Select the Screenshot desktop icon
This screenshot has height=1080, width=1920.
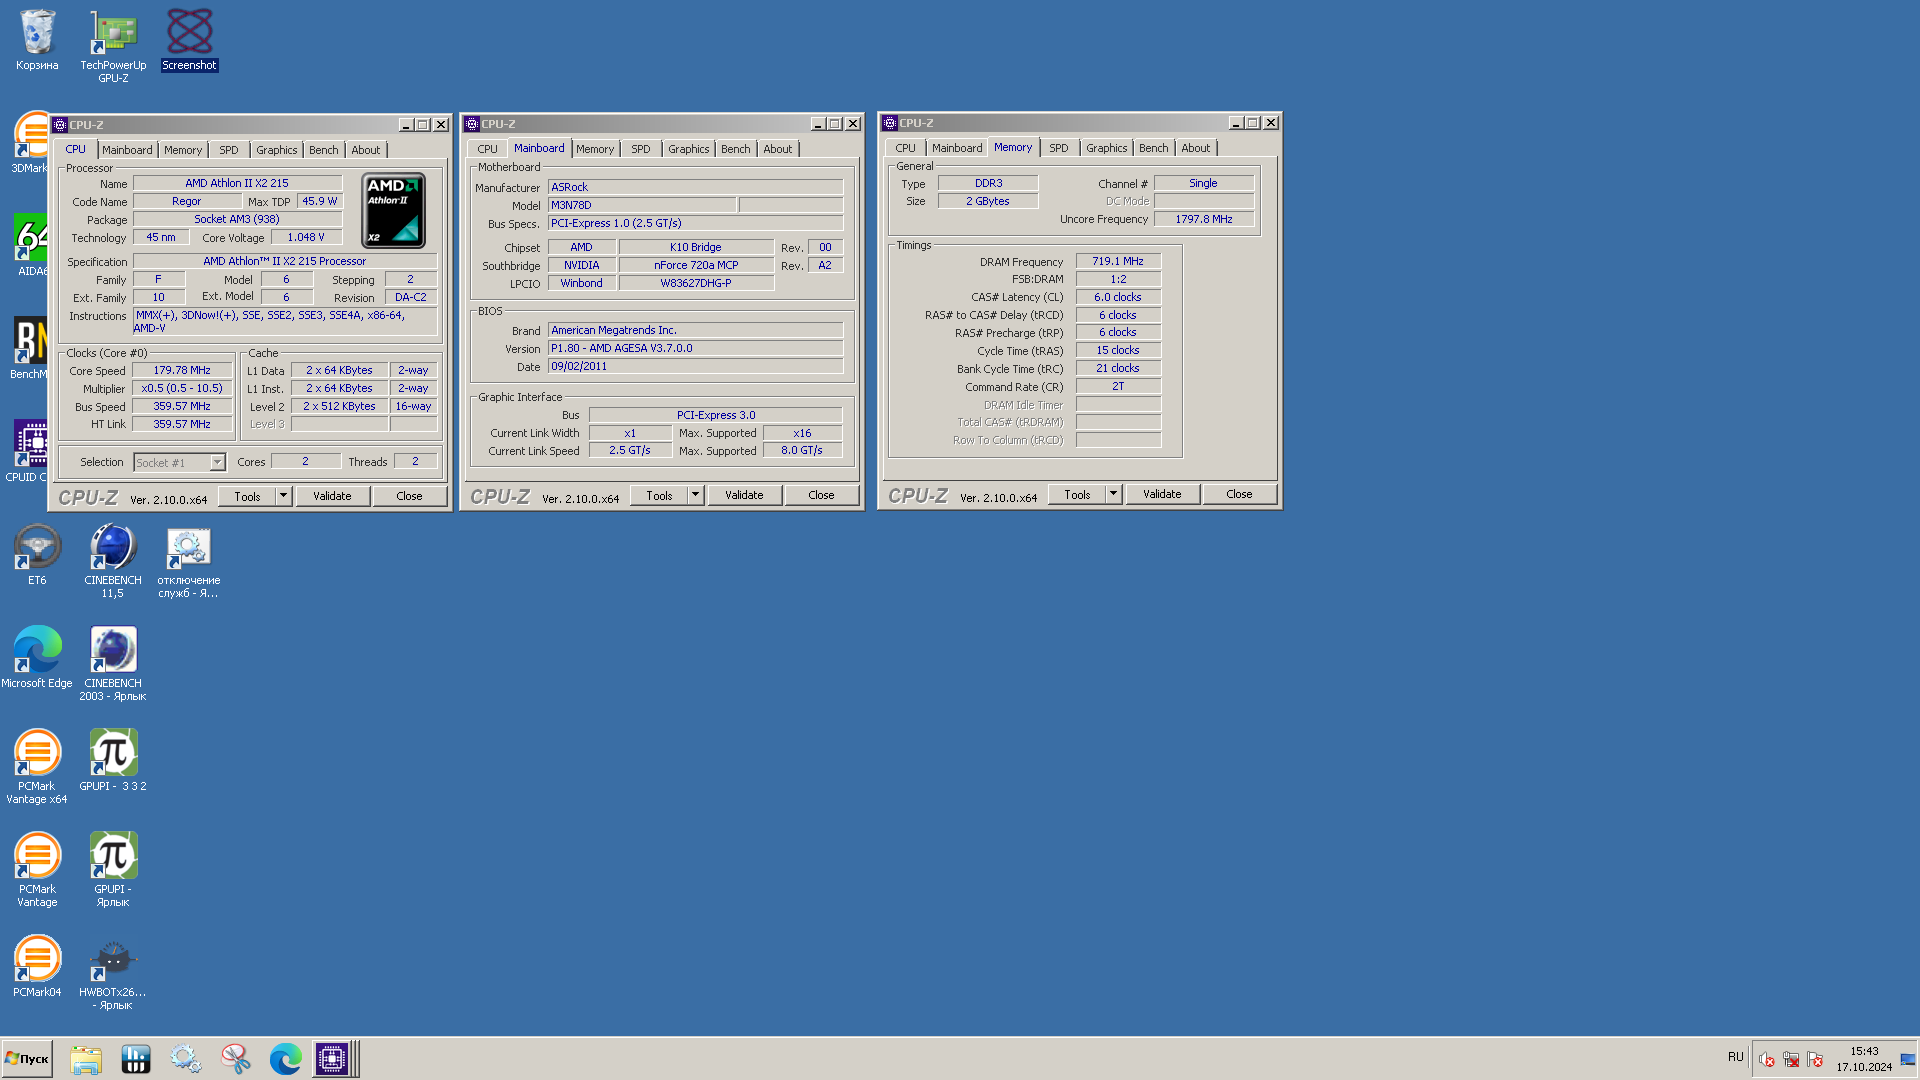tap(189, 40)
